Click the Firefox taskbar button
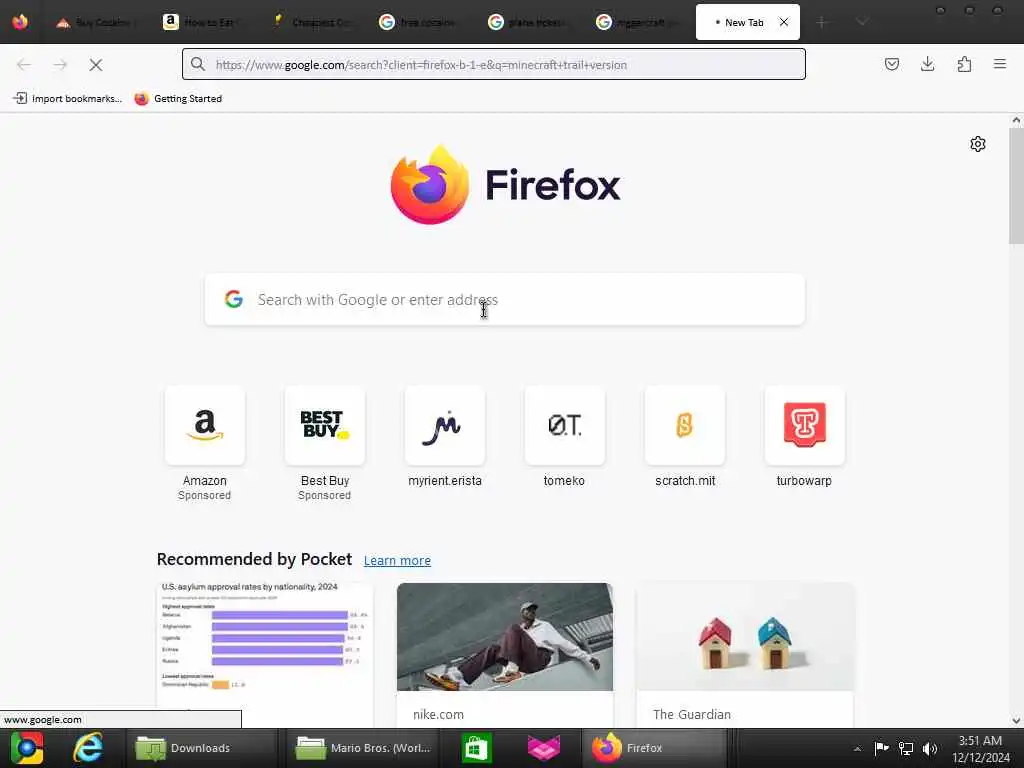The height and width of the screenshot is (768, 1024). pyautogui.click(x=654, y=748)
